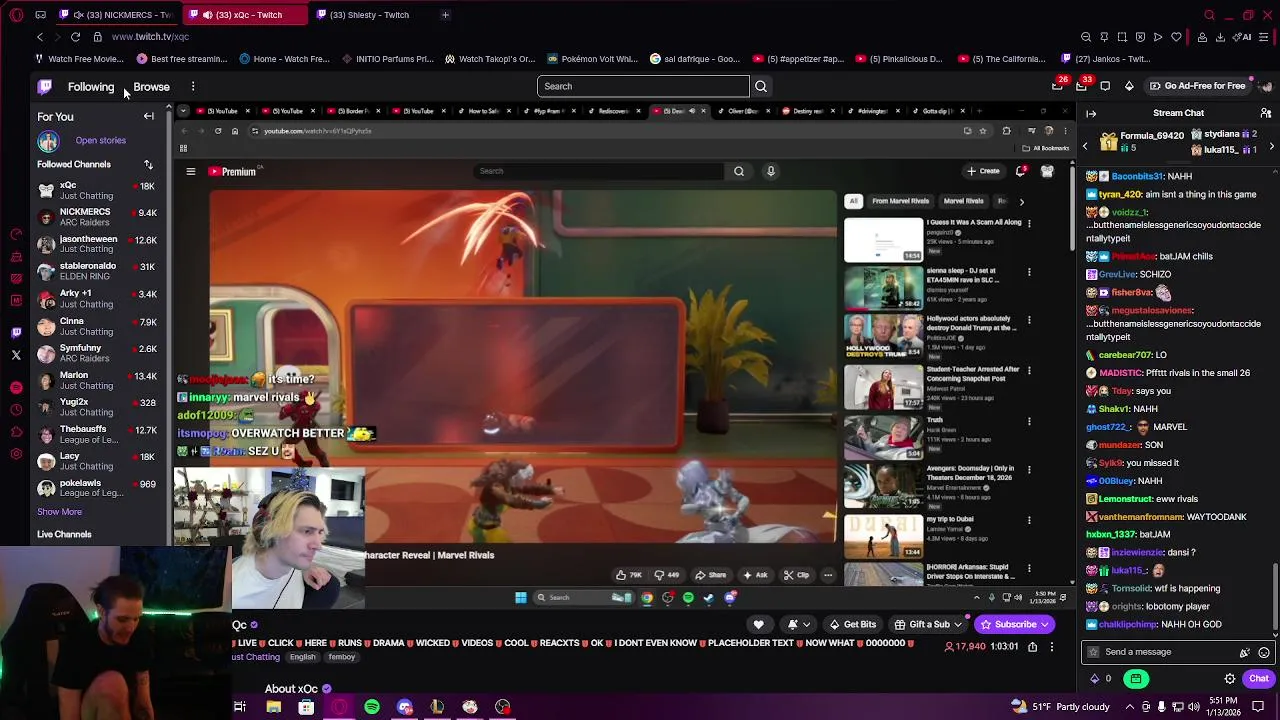The width and height of the screenshot is (1280, 720).
Task: Collapse the For You sidebar
Action: click(149, 116)
